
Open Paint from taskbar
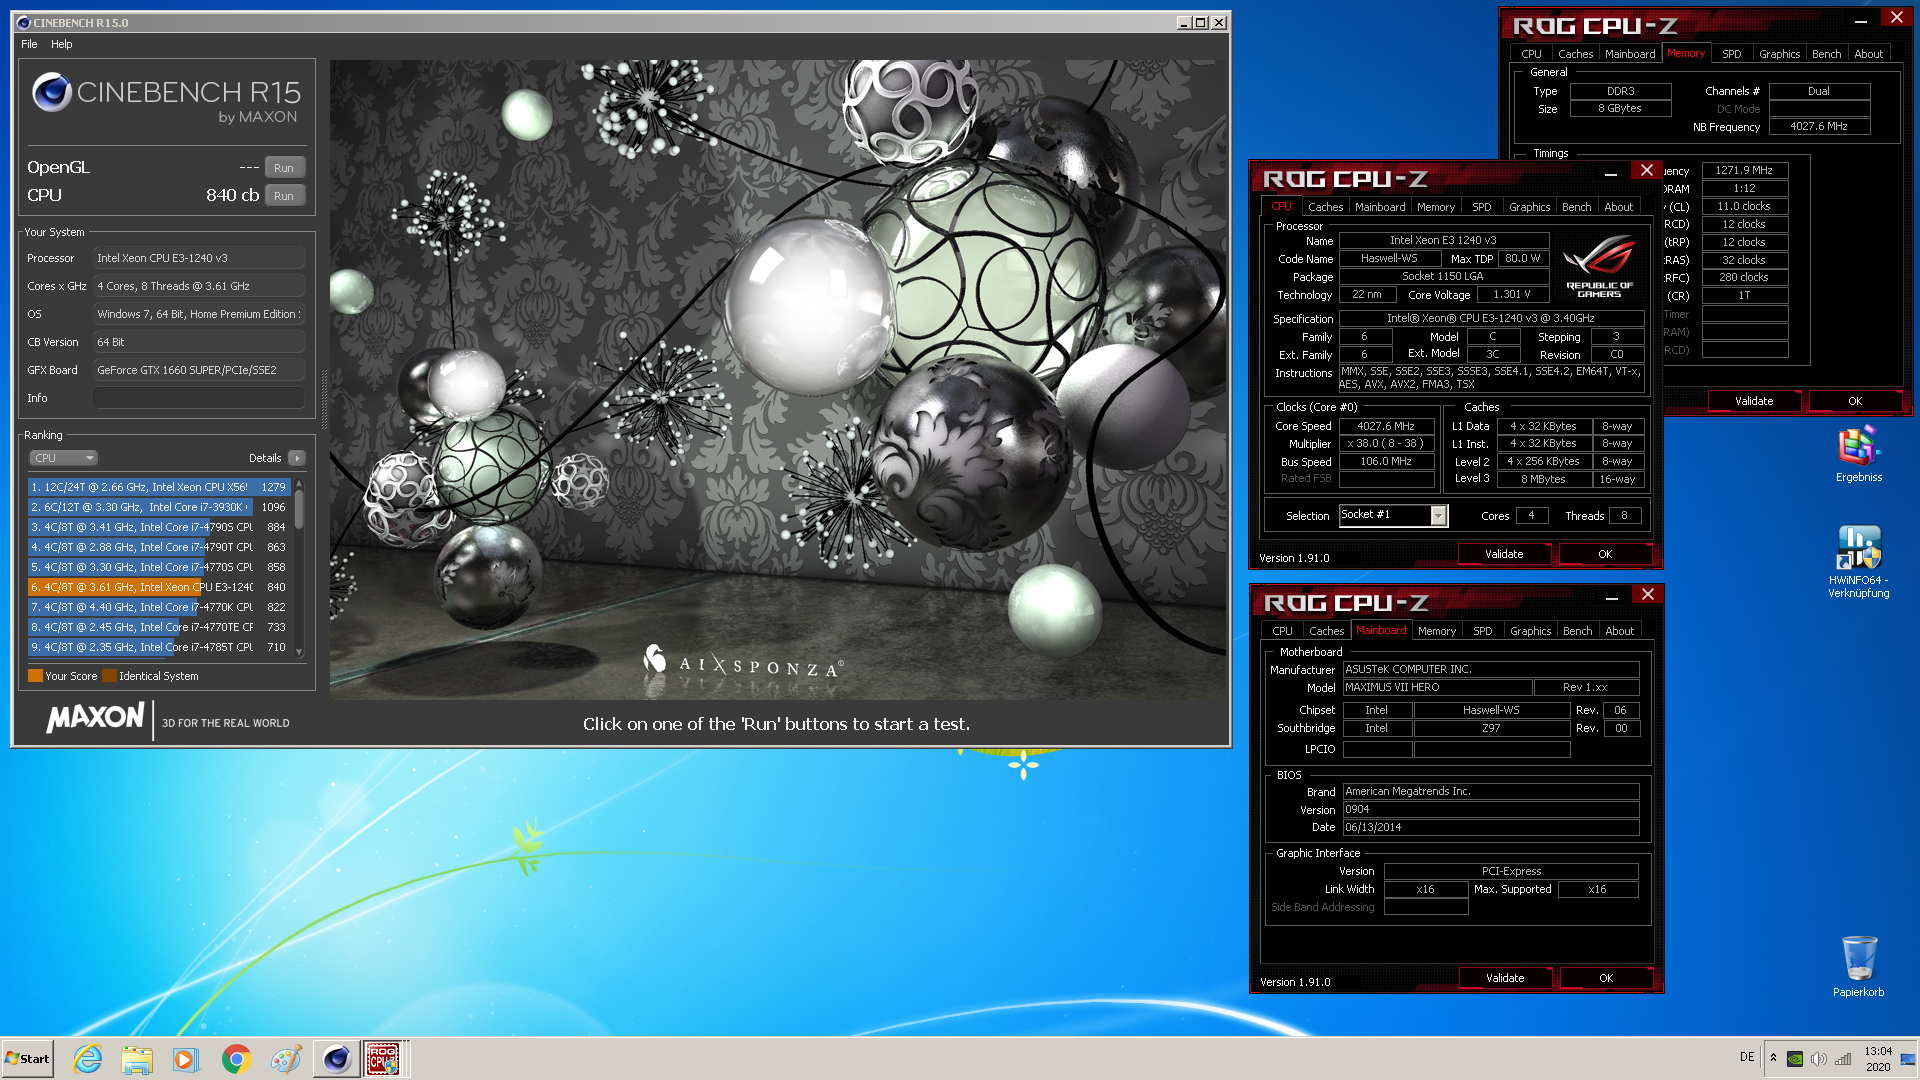click(x=286, y=1059)
